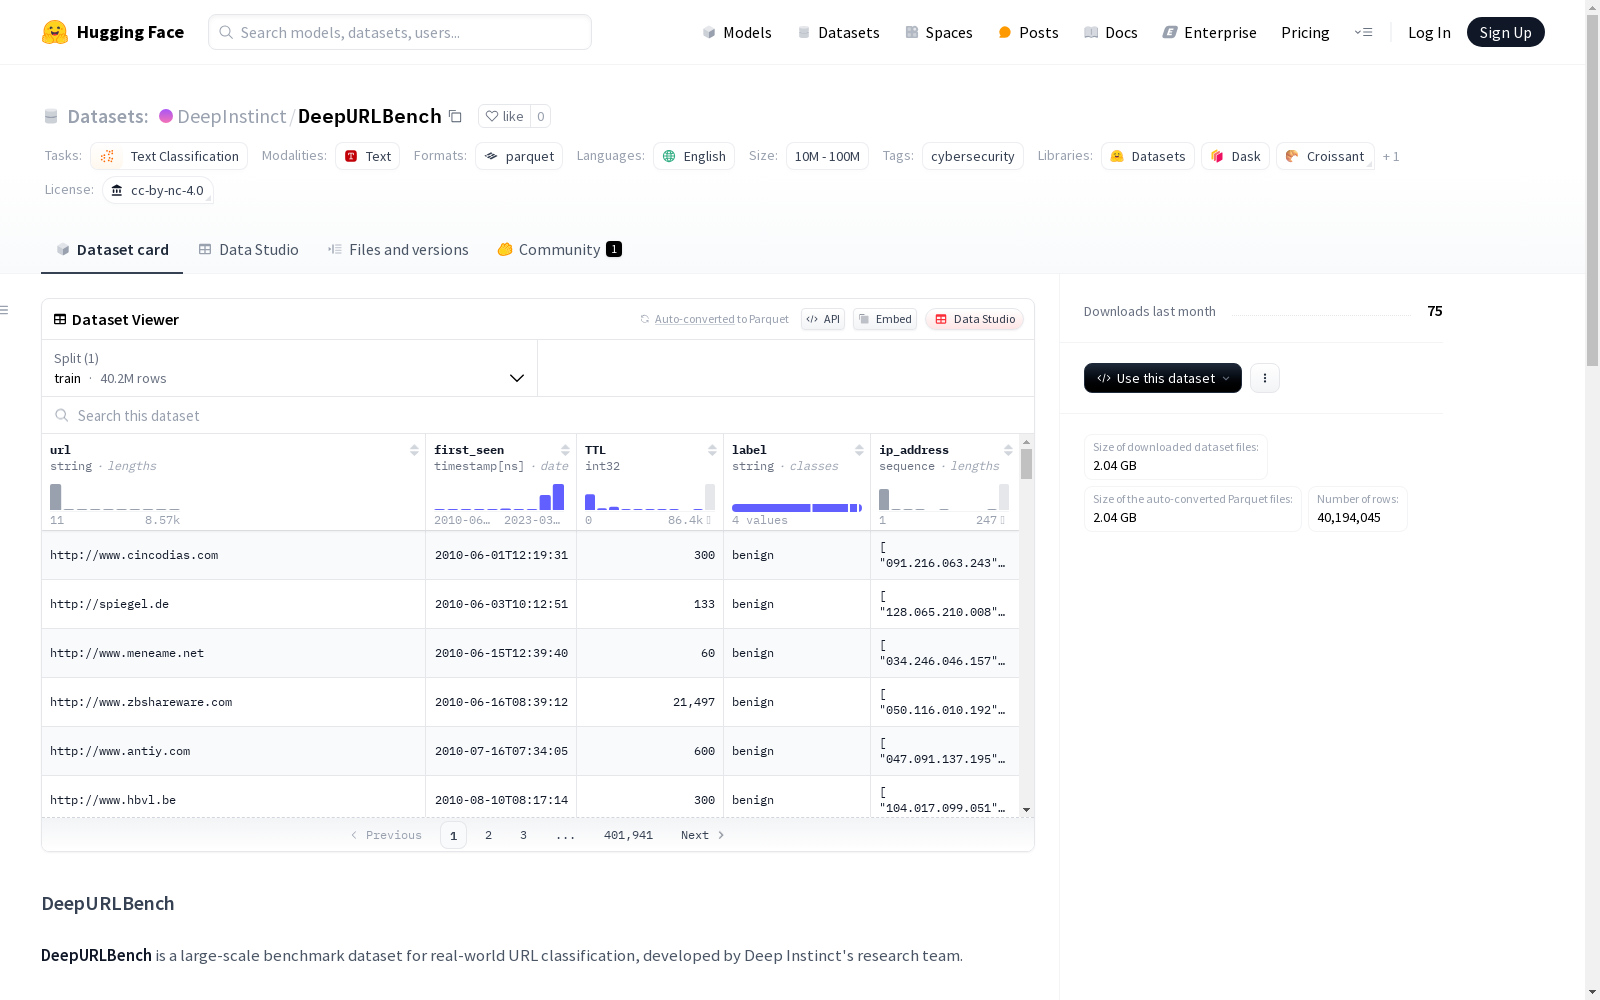Click the cell http://www.zbshareware.com
The image size is (1600, 1000).
pos(234,702)
